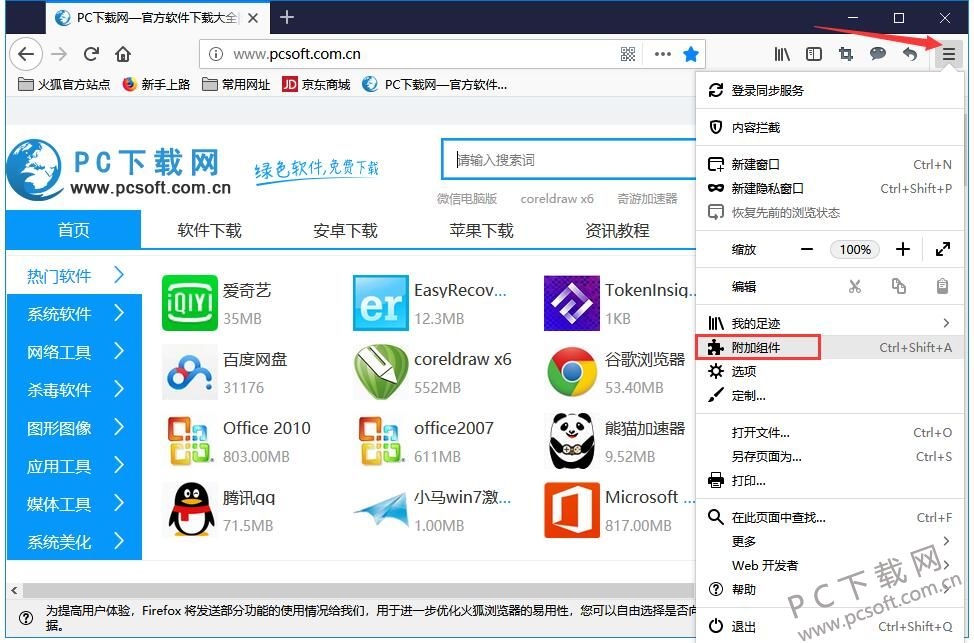Open 选项 settings menu item

[830, 372]
